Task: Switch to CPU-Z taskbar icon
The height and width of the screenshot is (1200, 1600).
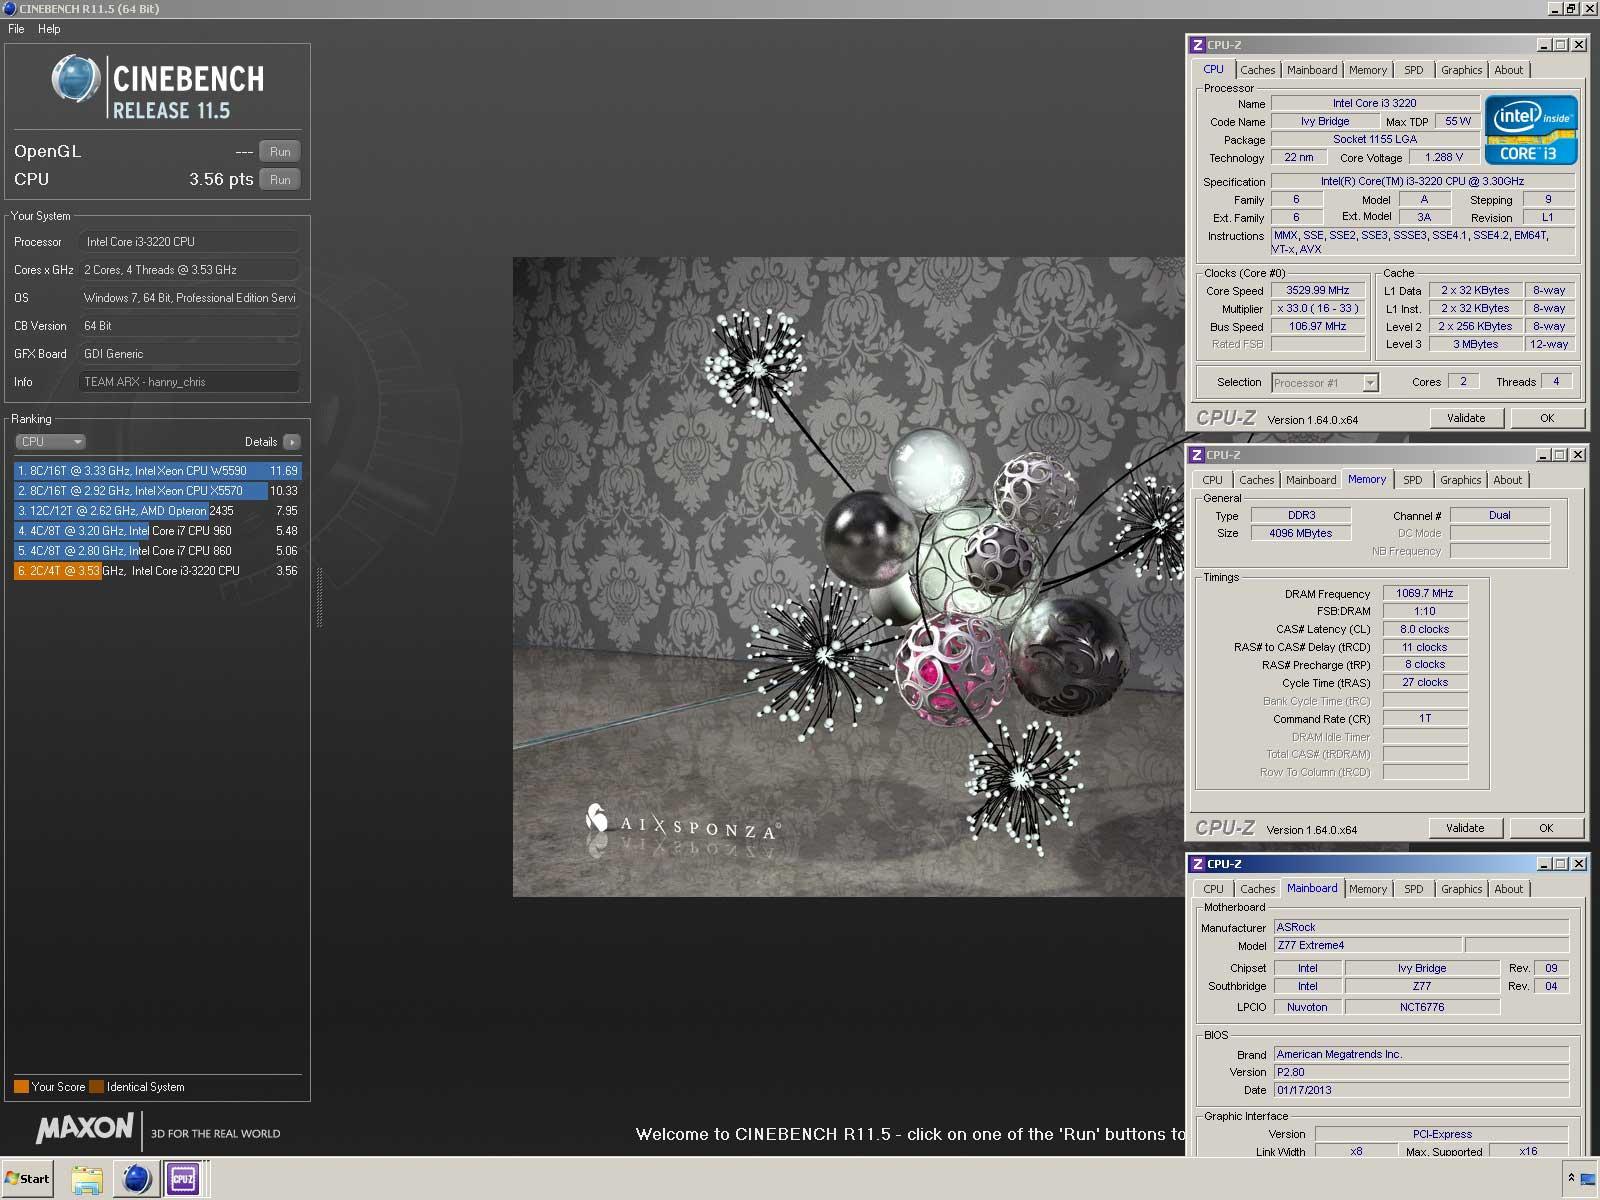Action: [x=183, y=1179]
